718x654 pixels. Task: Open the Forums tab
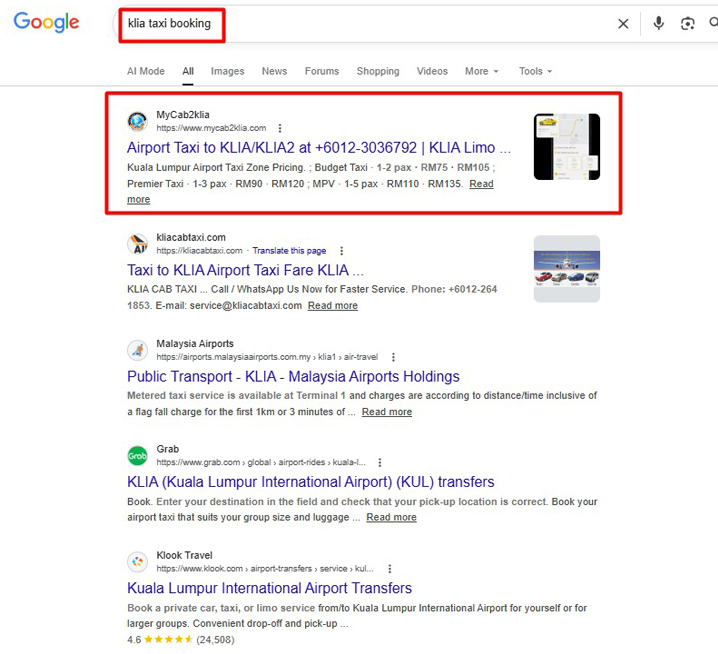(322, 71)
